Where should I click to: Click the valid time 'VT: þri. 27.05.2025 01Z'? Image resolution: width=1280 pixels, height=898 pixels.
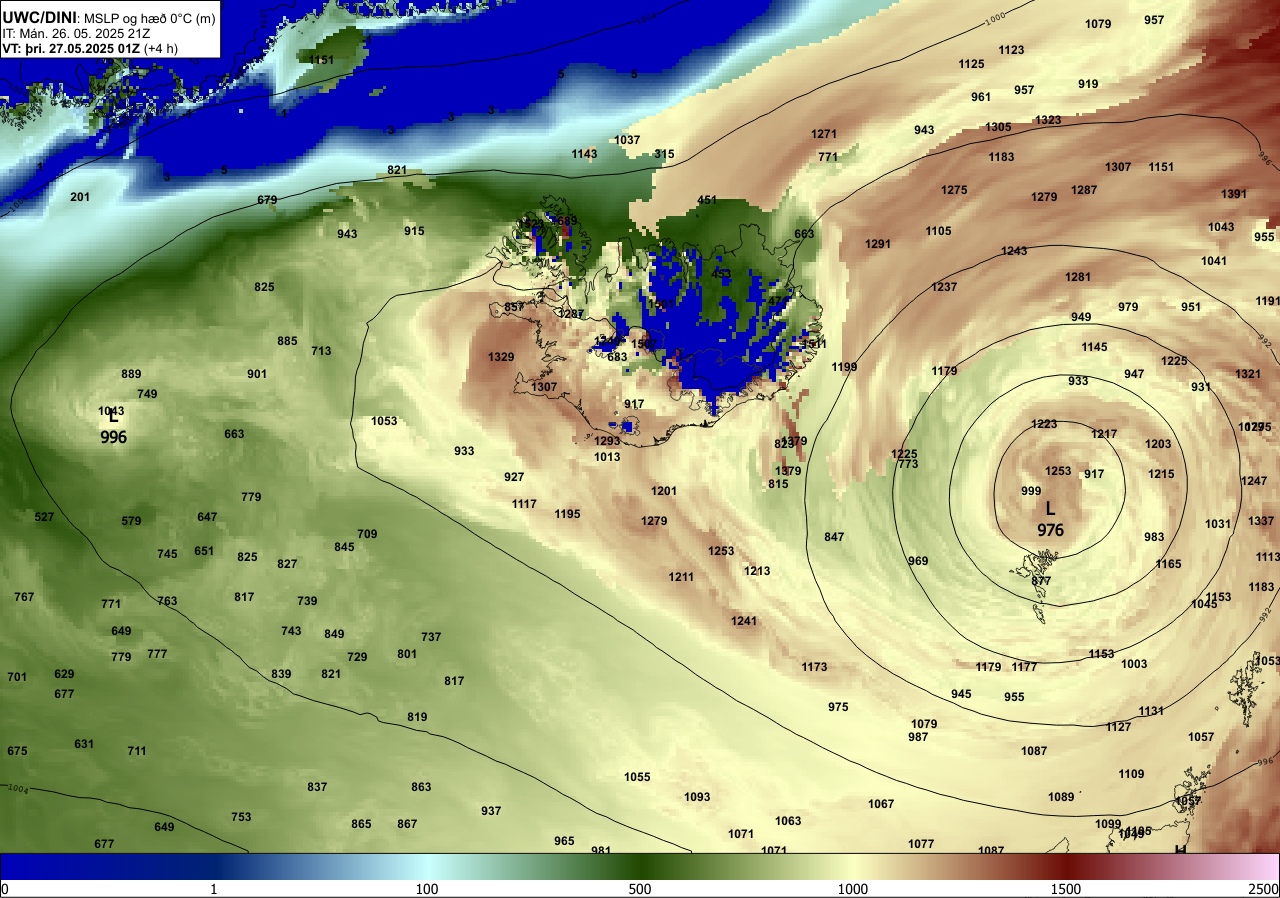click(72, 48)
